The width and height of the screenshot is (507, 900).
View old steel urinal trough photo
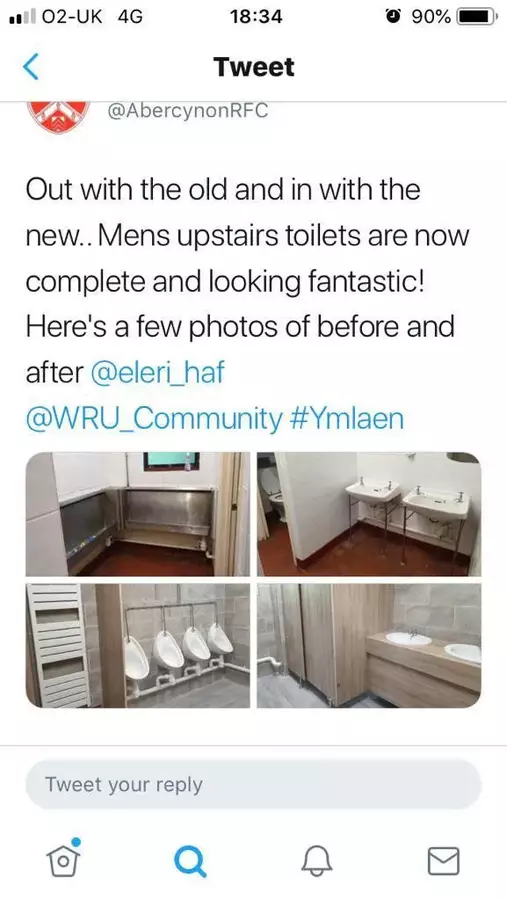coord(138,514)
